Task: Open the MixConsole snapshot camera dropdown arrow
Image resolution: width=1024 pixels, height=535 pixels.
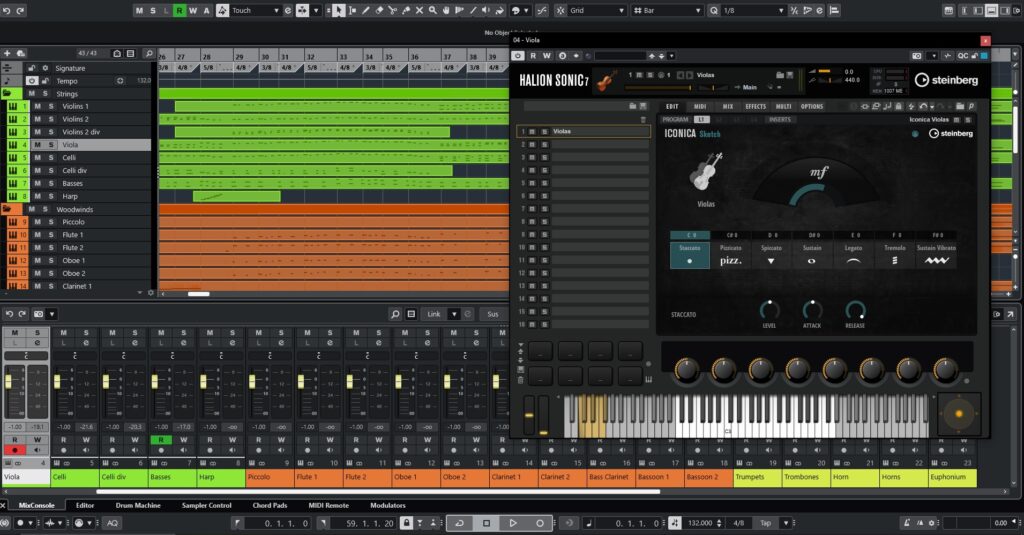Action: tap(52, 314)
